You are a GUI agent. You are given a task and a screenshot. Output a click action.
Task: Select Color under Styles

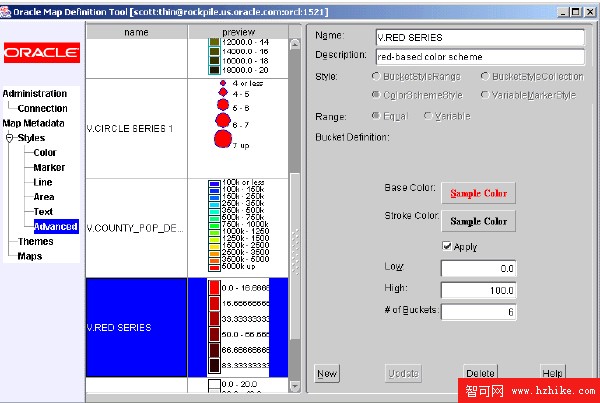(45, 153)
